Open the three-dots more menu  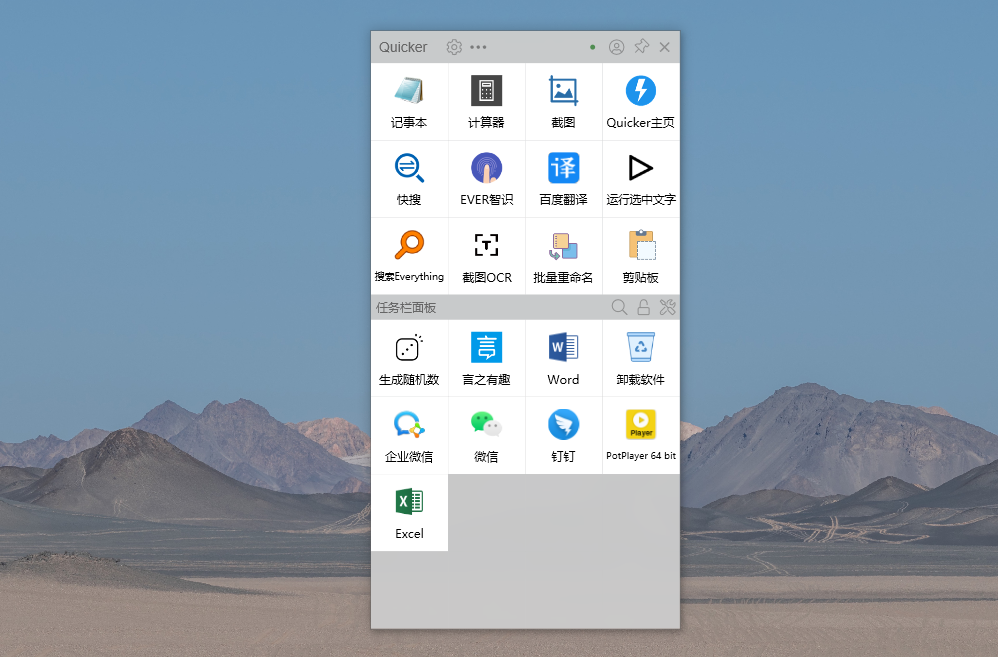[x=478, y=47]
